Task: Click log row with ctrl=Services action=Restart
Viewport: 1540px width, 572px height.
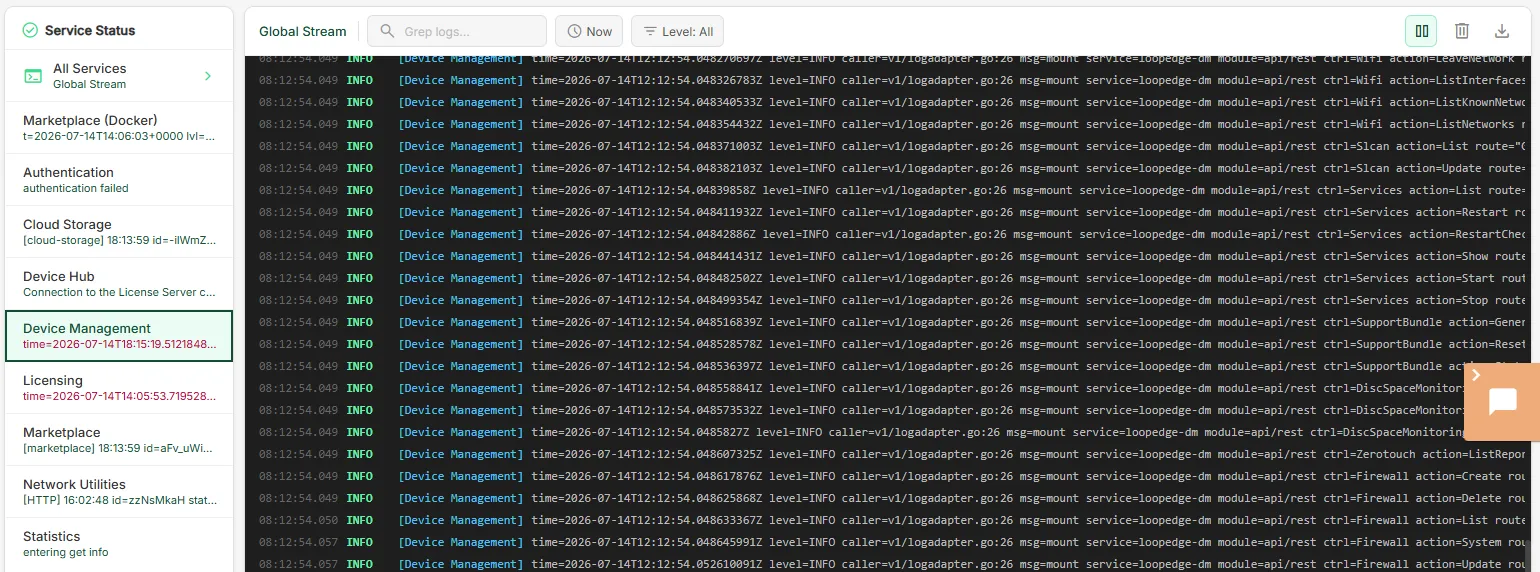Action: (886, 212)
